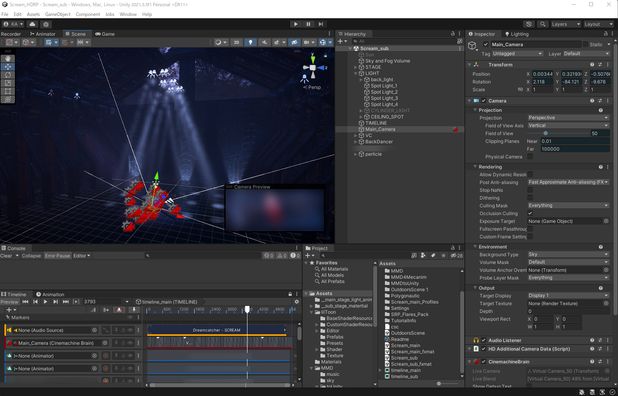Open global search magnifier in top toolbar
618x396 pixels.
click(543, 24)
